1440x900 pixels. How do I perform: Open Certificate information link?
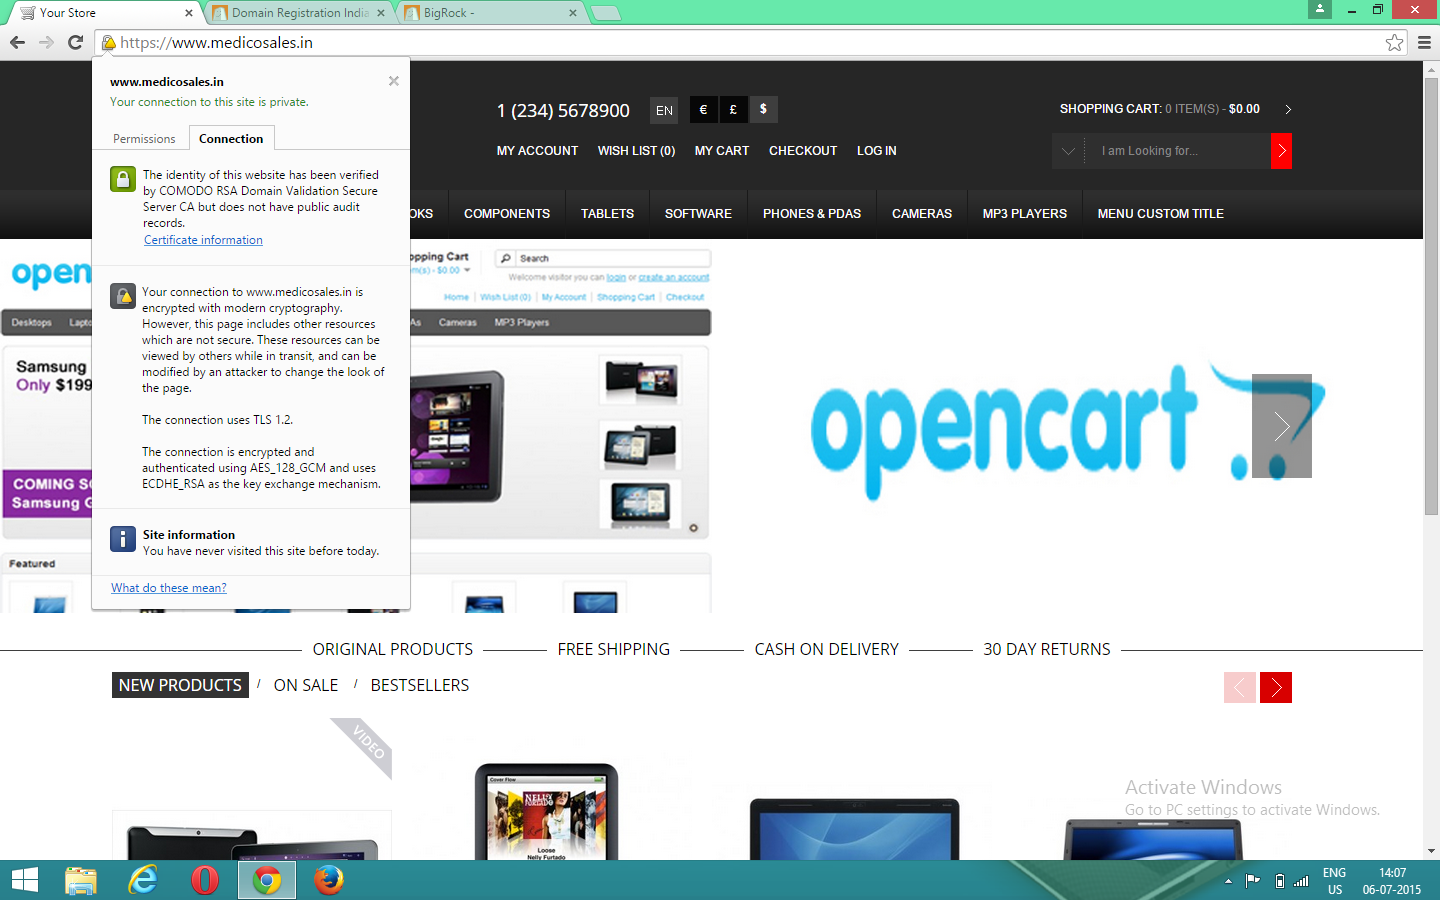203,240
